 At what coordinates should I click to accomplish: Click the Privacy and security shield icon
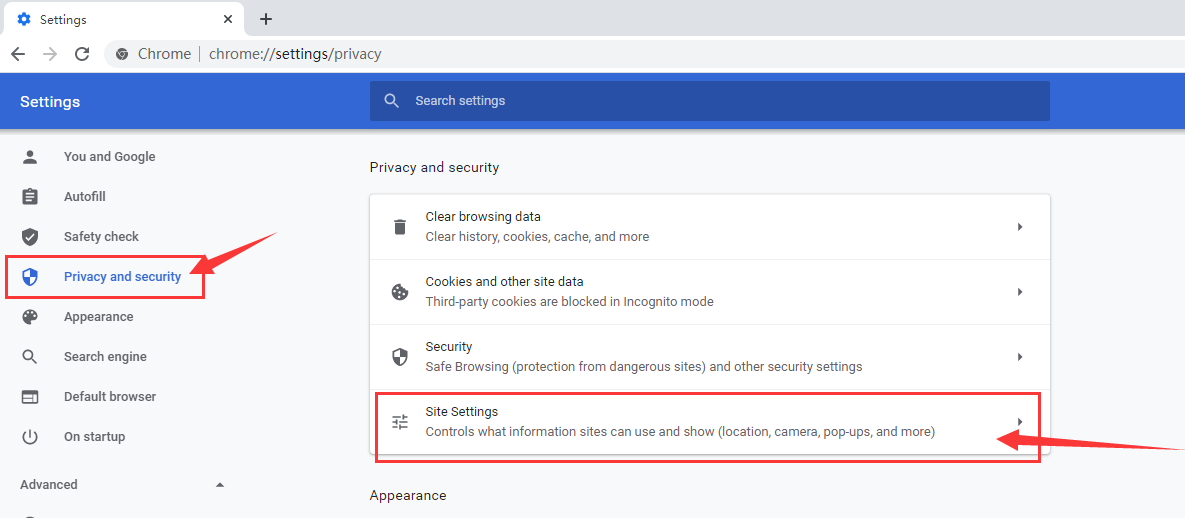point(29,277)
